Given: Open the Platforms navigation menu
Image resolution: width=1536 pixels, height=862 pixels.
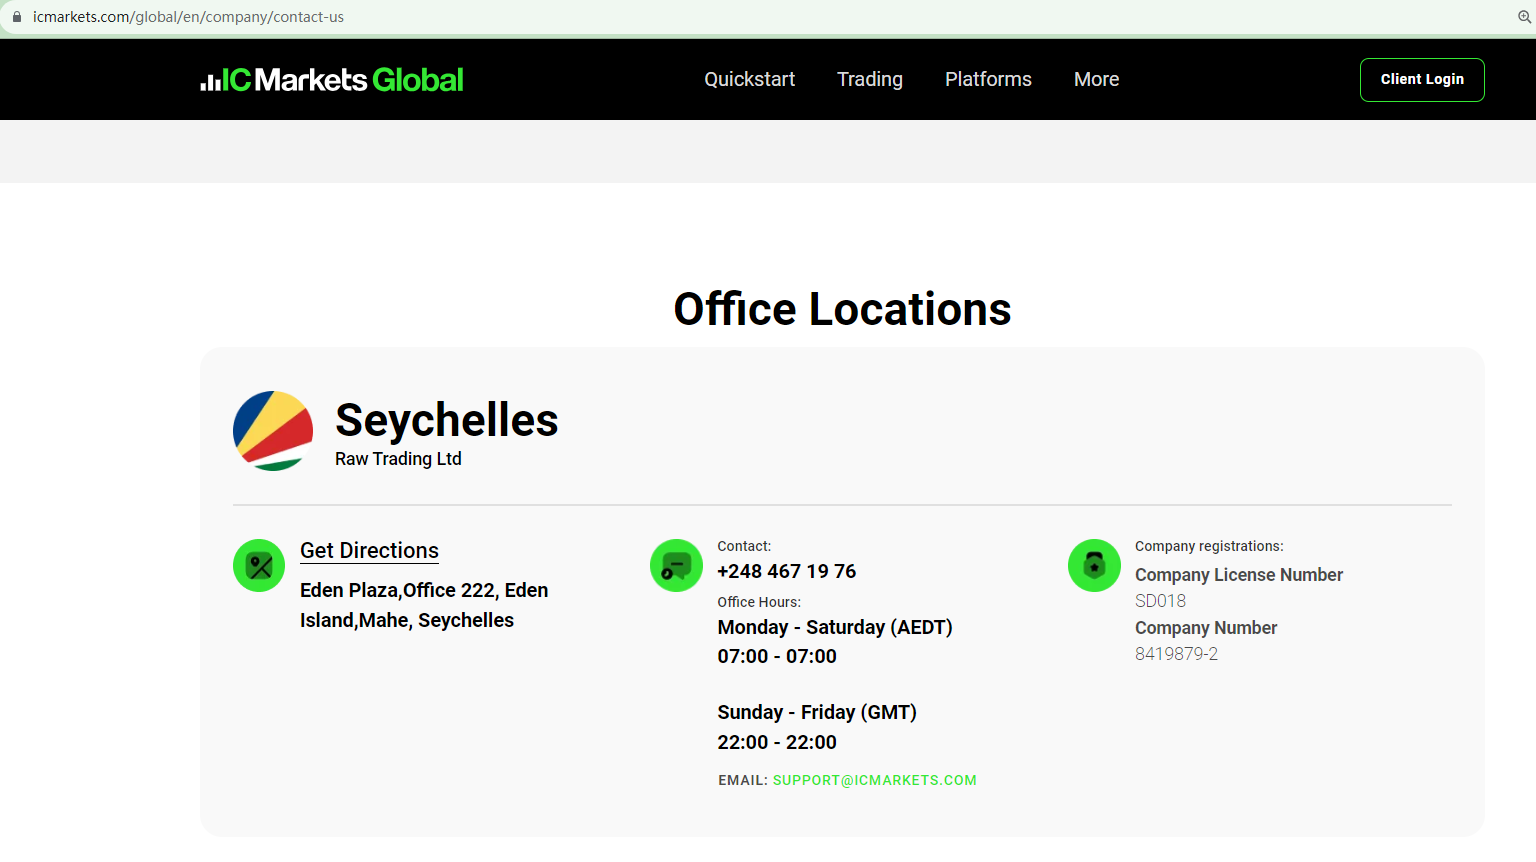Looking at the screenshot, I should coord(988,80).
